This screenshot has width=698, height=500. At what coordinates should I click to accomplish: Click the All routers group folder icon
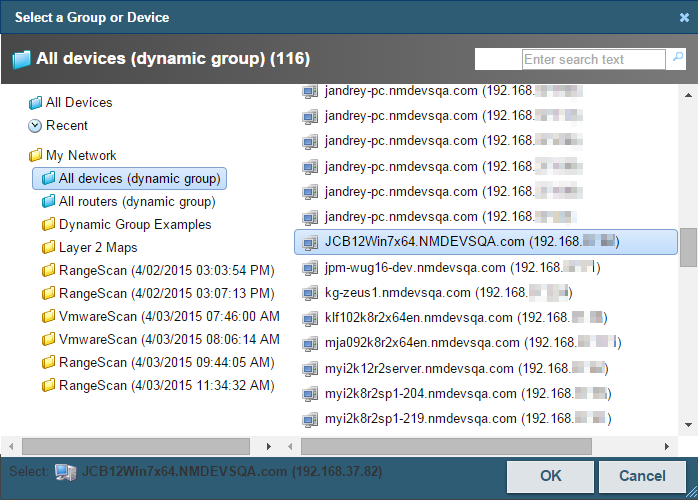(x=48, y=201)
